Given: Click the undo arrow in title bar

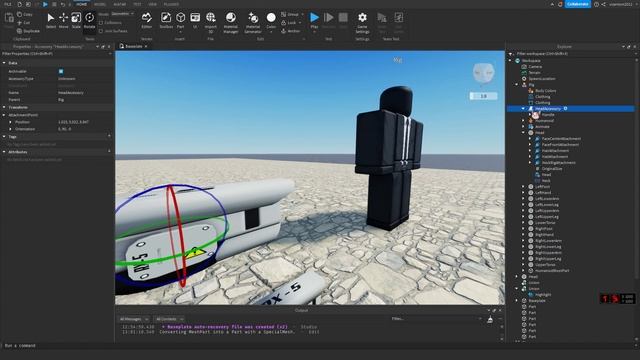Looking at the screenshot, I should click(x=63, y=4).
